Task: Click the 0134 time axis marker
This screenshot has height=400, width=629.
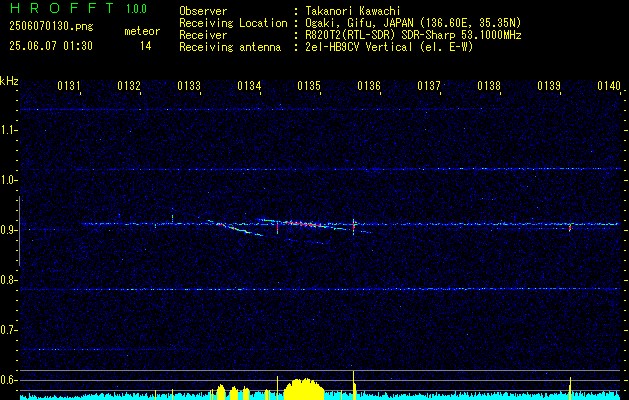Action: point(249,85)
